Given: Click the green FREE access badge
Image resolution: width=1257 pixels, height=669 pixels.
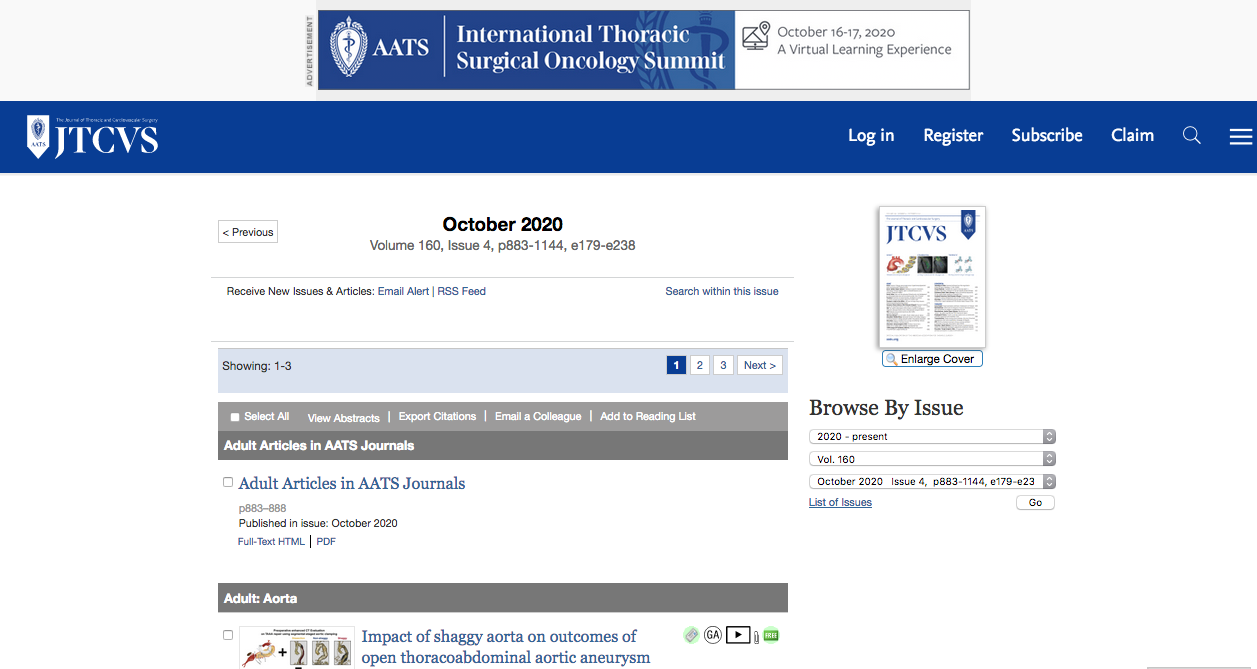Looking at the screenshot, I should [771, 634].
